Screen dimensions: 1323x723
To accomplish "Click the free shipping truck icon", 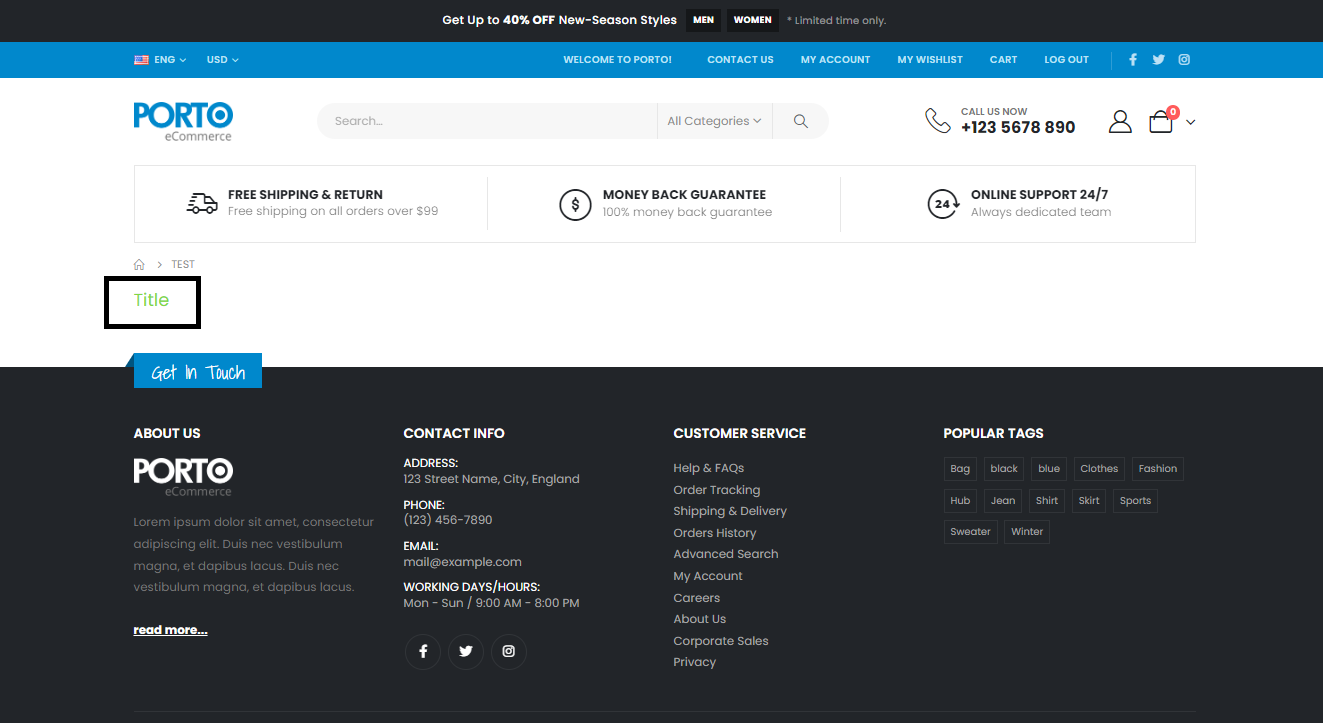I will click(202, 204).
